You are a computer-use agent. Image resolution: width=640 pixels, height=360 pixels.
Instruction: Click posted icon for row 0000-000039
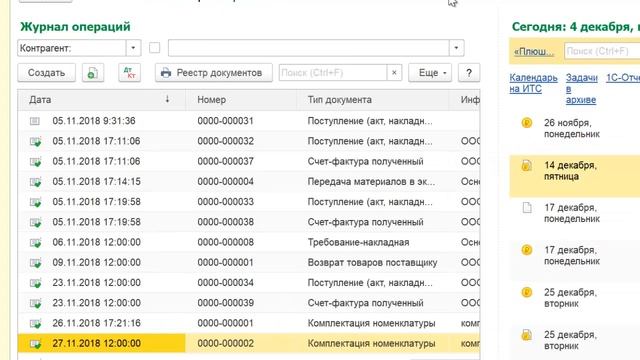tap(36, 303)
